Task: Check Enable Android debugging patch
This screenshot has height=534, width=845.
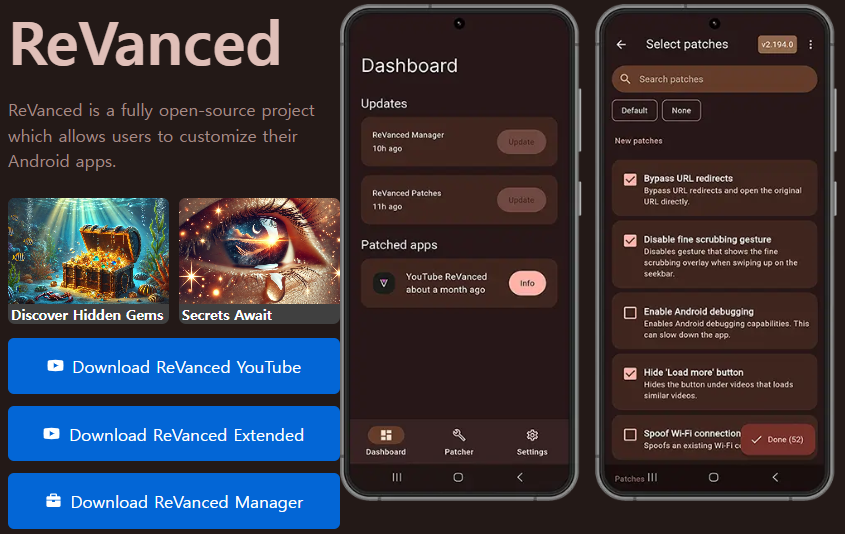Action: (x=630, y=313)
